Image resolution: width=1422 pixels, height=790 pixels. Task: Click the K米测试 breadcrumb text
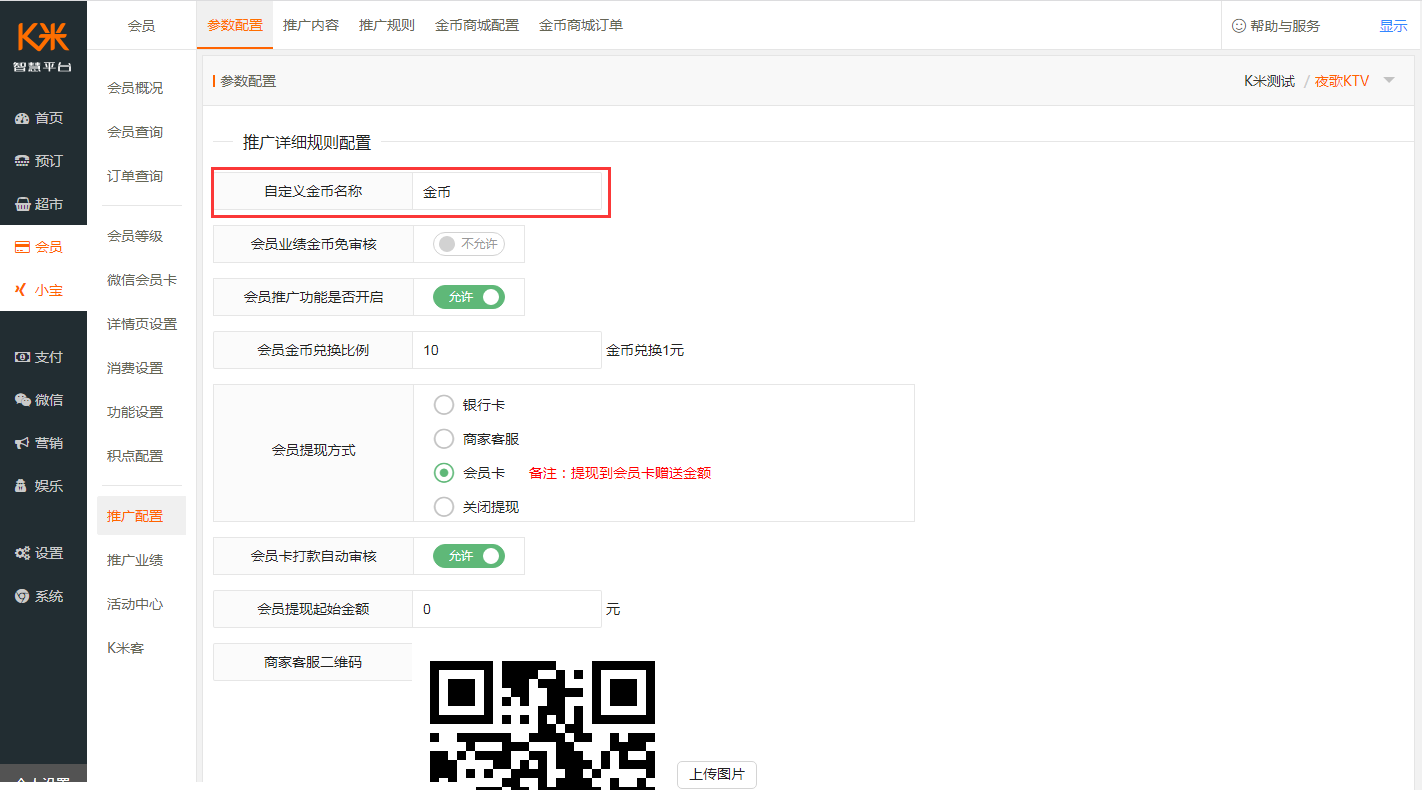coord(1269,81)
